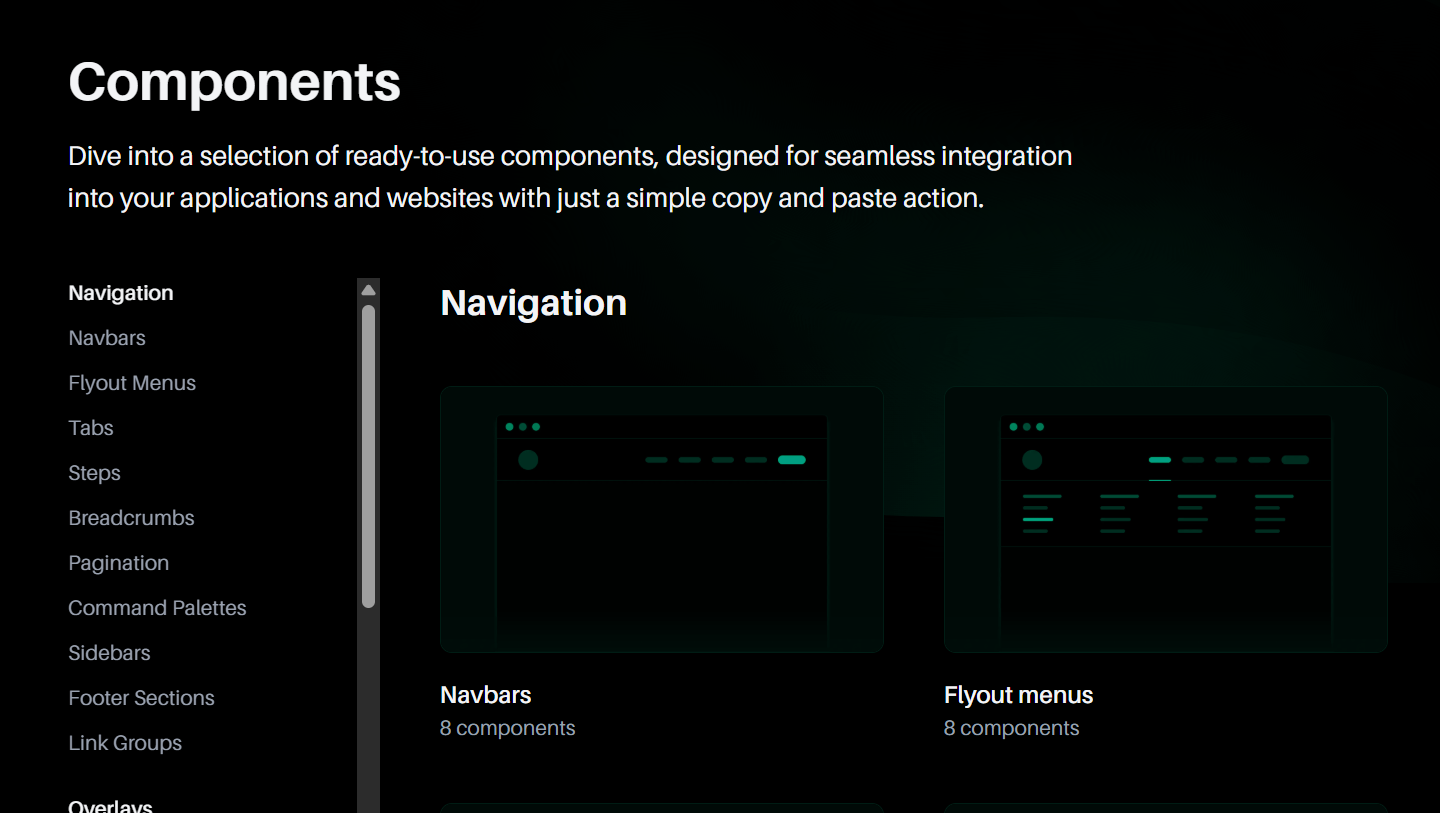Click the Flyout menus card title
Viewport: 1440px width, 813px height.
click(1019, 695)
